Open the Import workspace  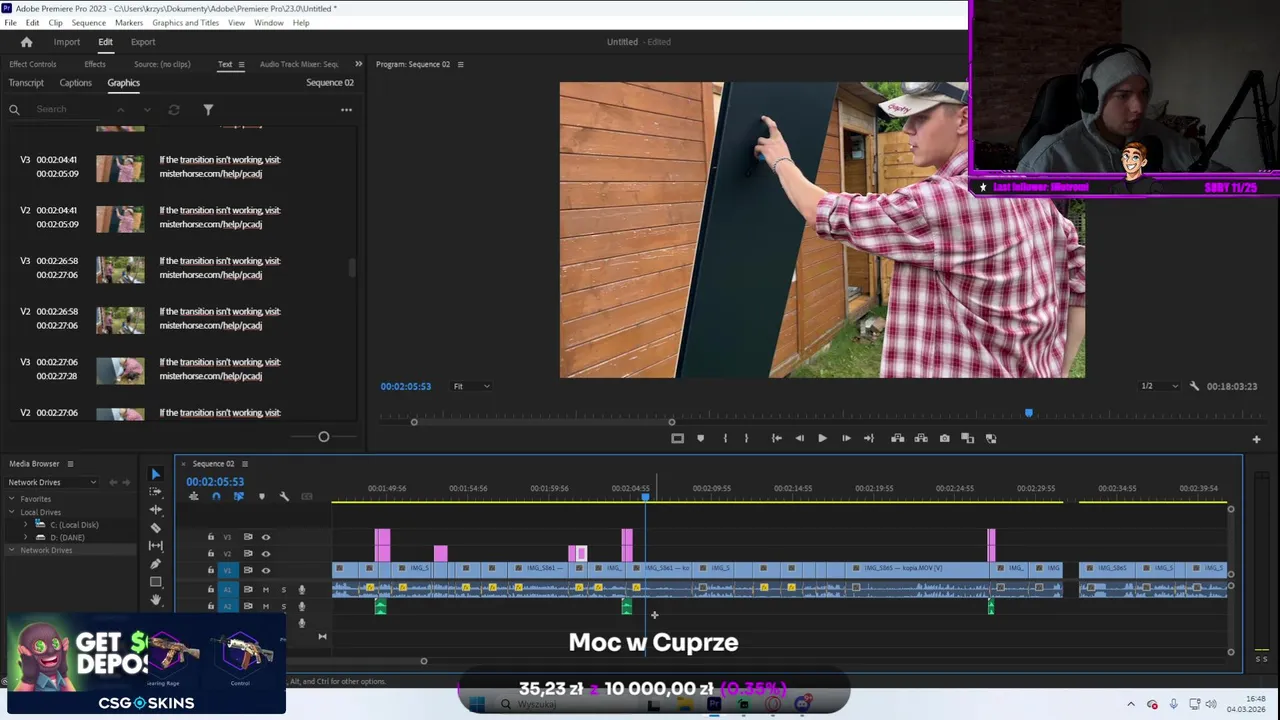67,42
